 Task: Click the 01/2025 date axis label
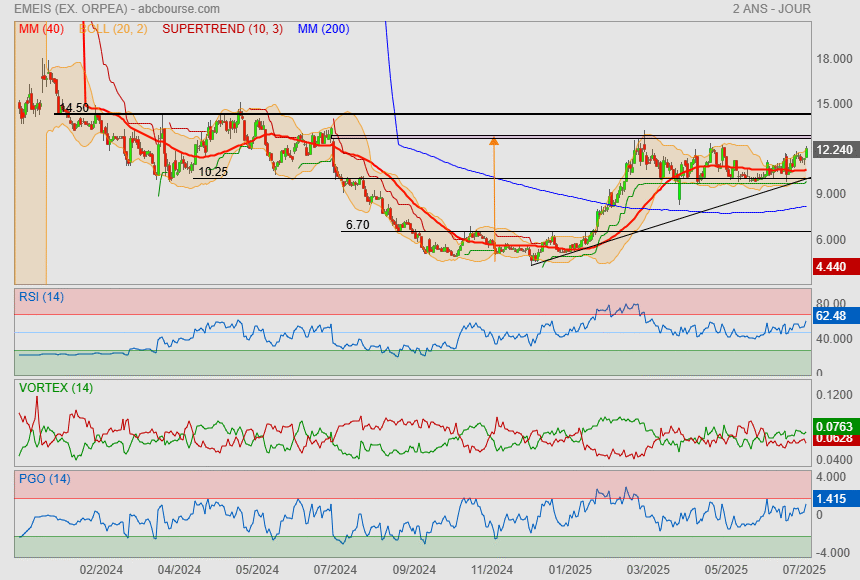pos(570,570)
